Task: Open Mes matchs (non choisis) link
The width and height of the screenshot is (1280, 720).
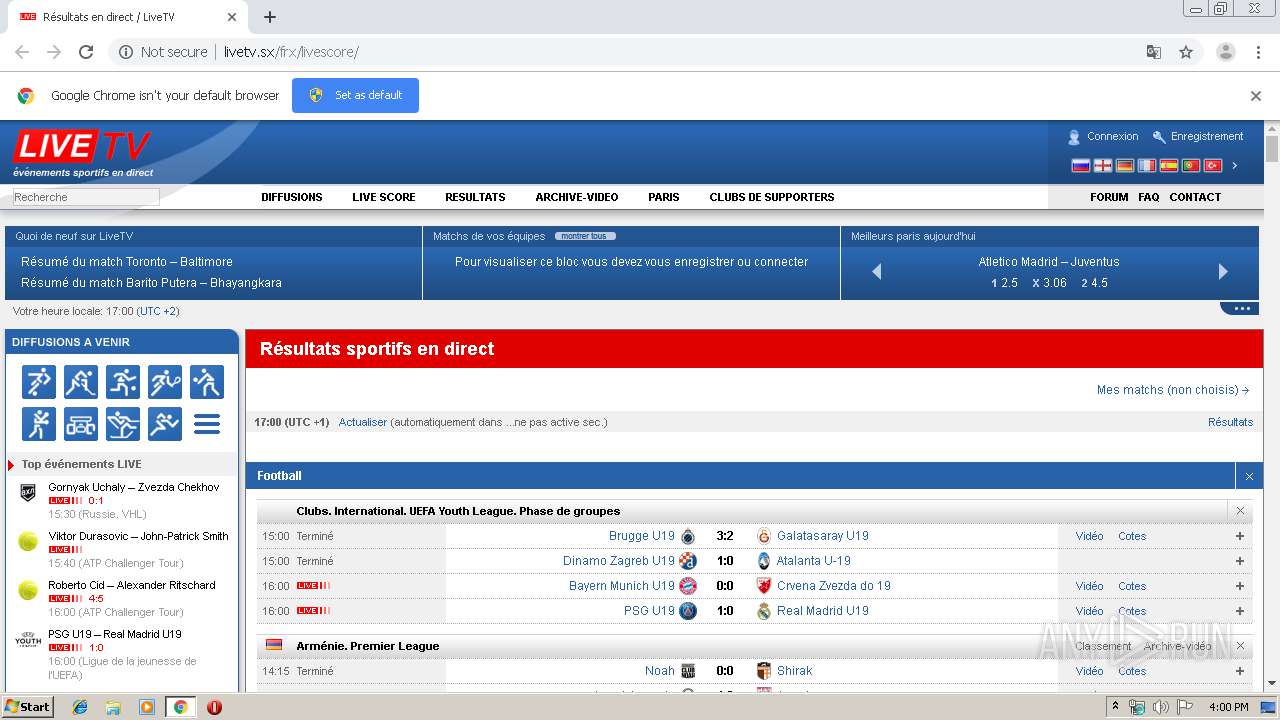Action: (x=1173, y=390)
